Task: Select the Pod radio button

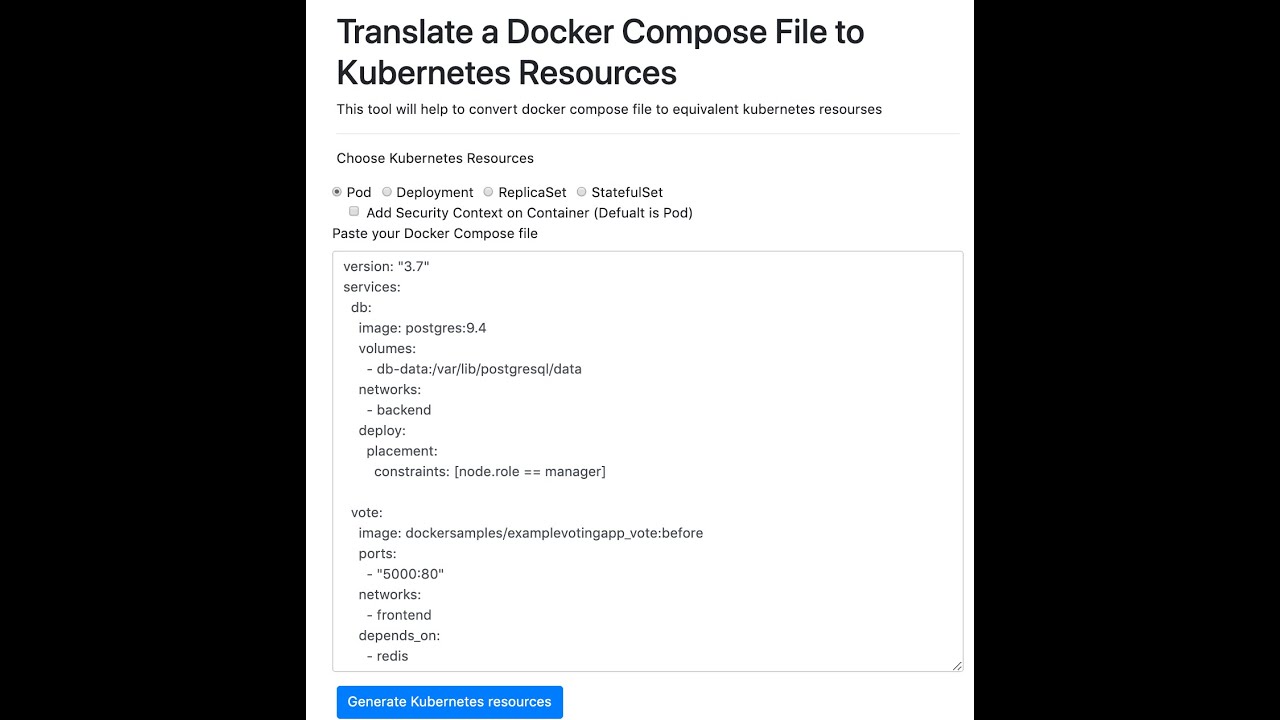Action: (337, 192)
